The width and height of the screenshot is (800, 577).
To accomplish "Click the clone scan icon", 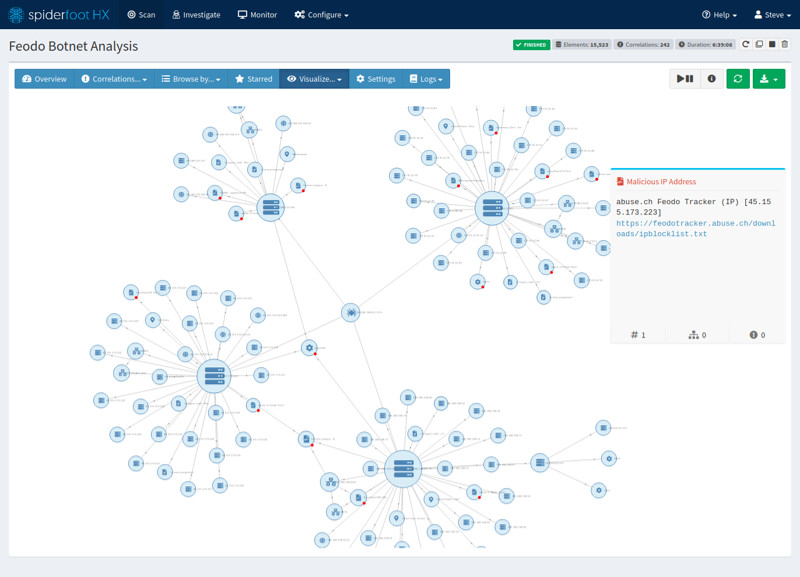I will point(759,44).
